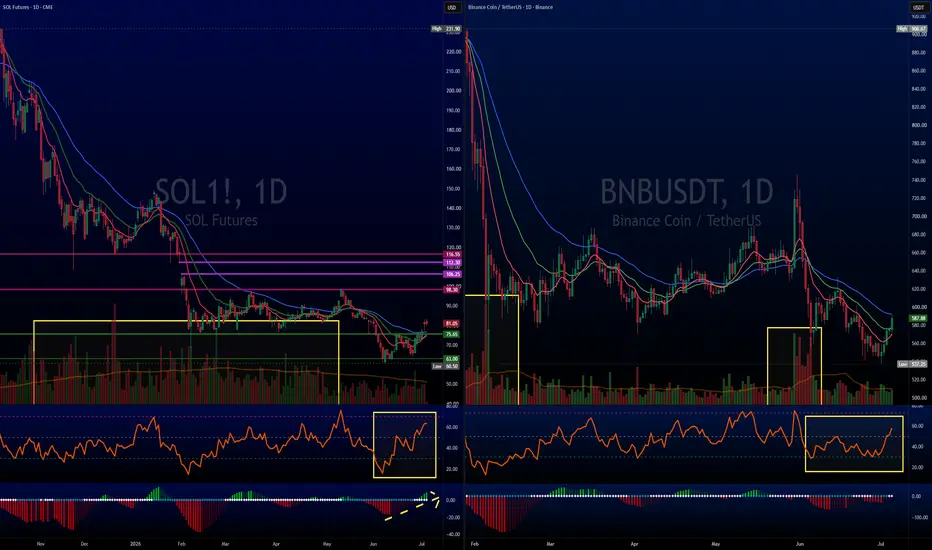The image size is (932, 550).
Task: Click the 200.00 level on SOL price axis
Action: point(454,91)
